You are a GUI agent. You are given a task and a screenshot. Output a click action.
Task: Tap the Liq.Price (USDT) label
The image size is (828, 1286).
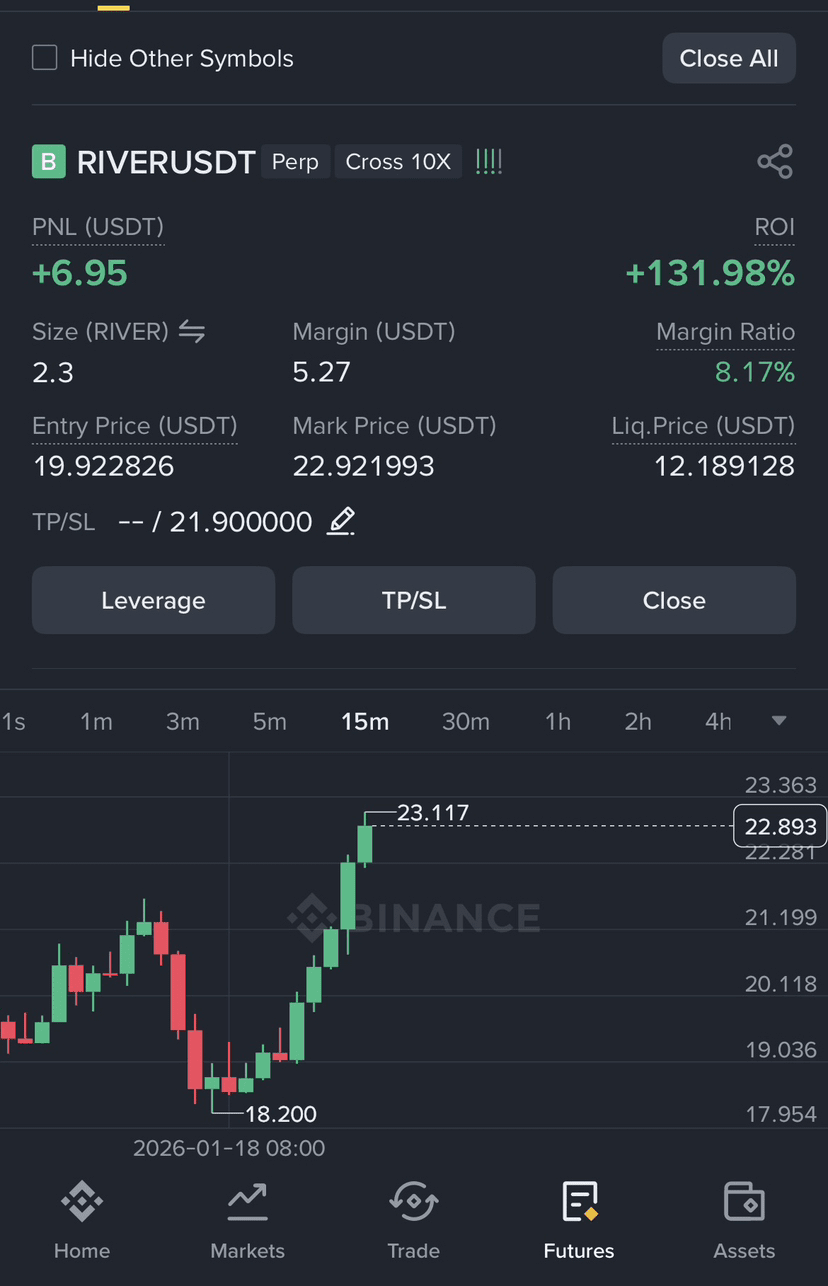(x=703, y=426)
